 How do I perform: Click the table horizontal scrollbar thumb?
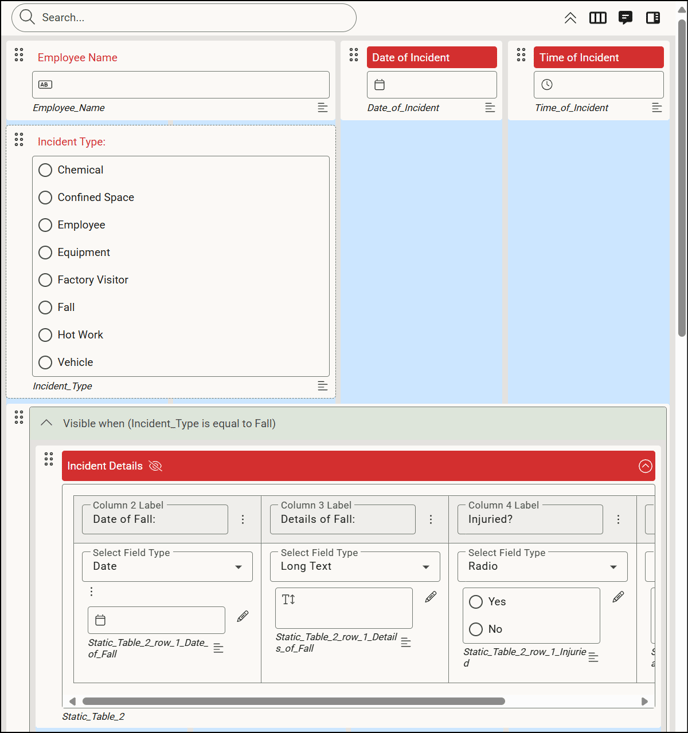[x=294, y=701]
